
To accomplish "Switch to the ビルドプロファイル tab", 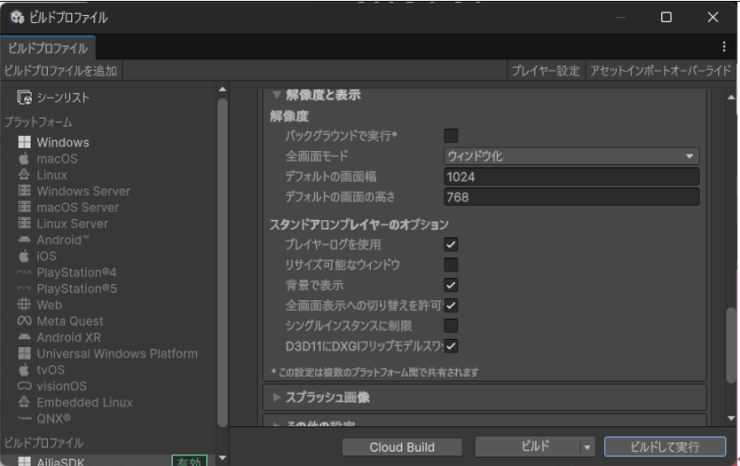I will pyautogui.click(x=47, y=47).
